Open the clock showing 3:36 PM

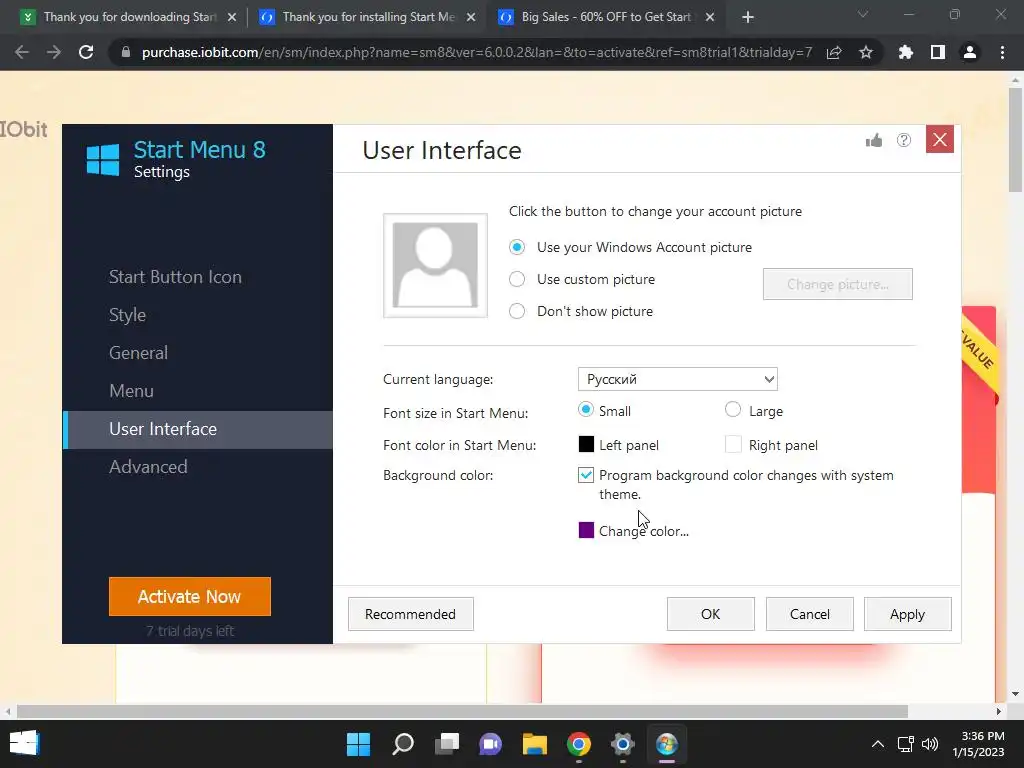pyautogui.click(x=978, y=744)
